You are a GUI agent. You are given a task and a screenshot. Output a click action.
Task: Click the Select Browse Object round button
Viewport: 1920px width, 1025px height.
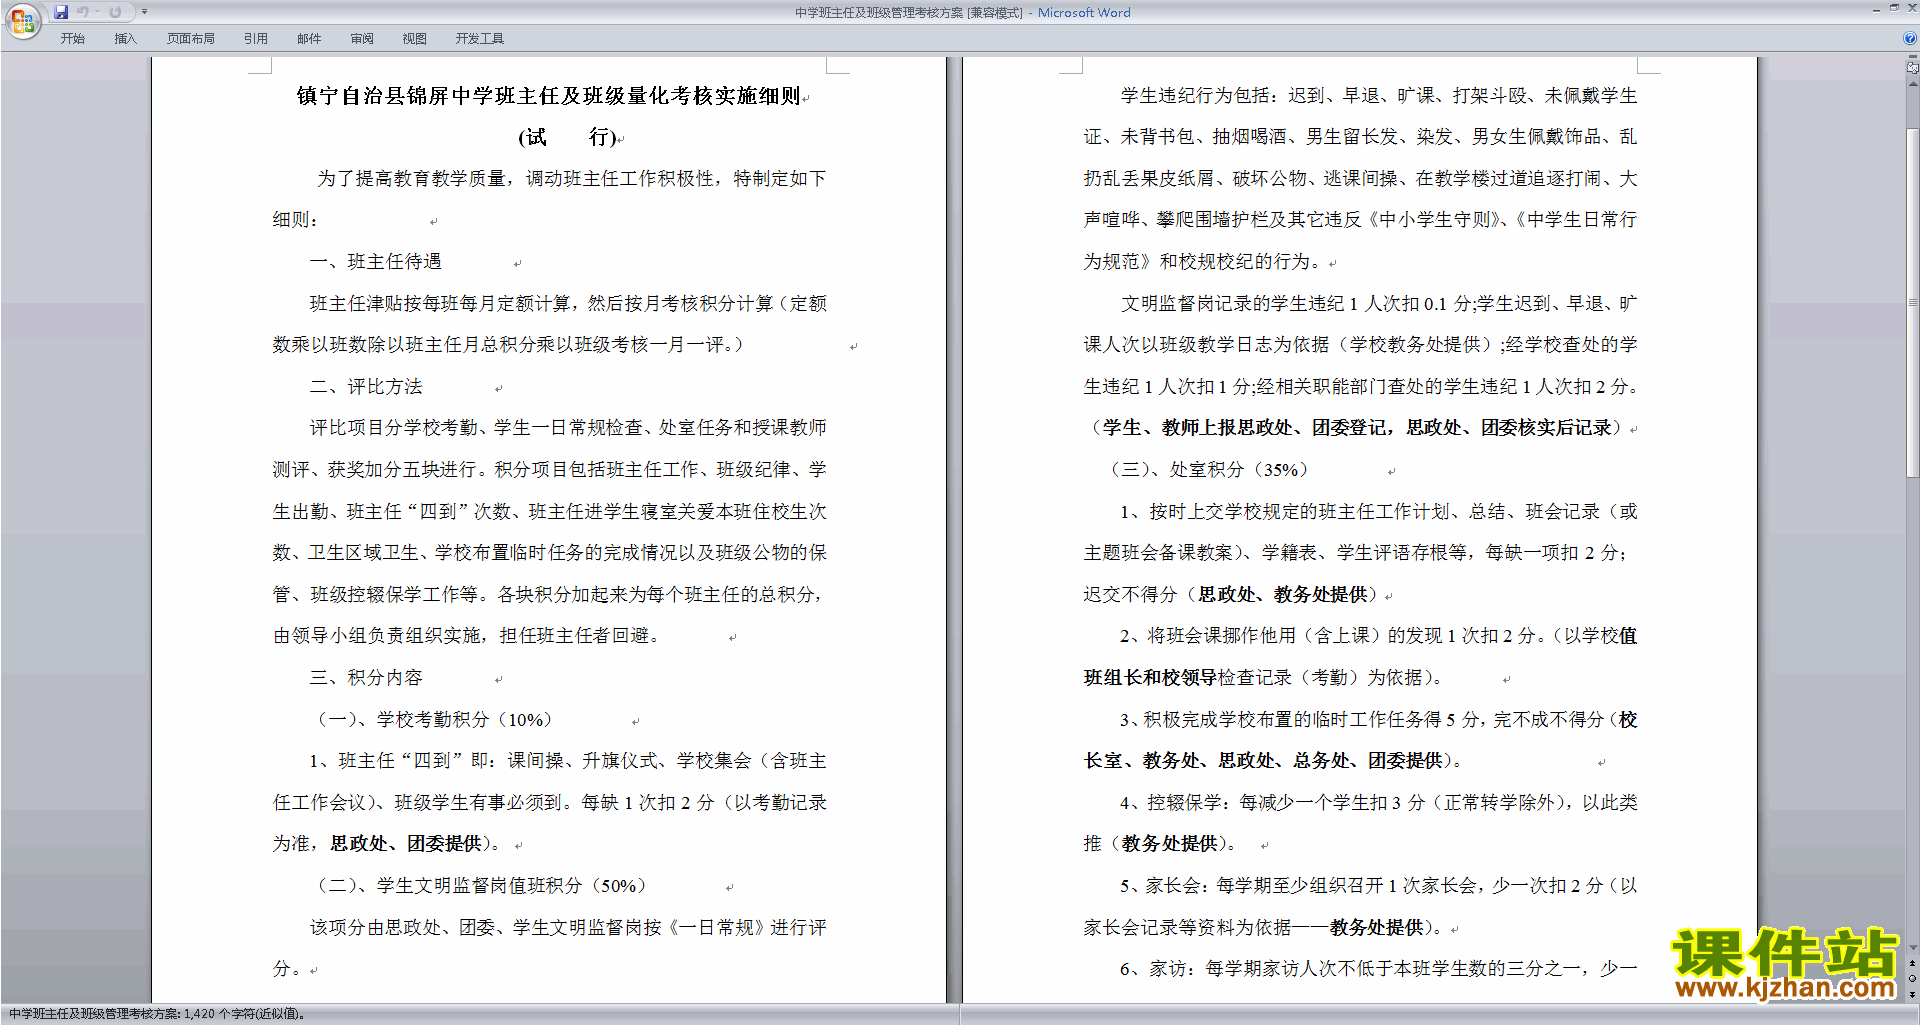[x=1913, y=978]
